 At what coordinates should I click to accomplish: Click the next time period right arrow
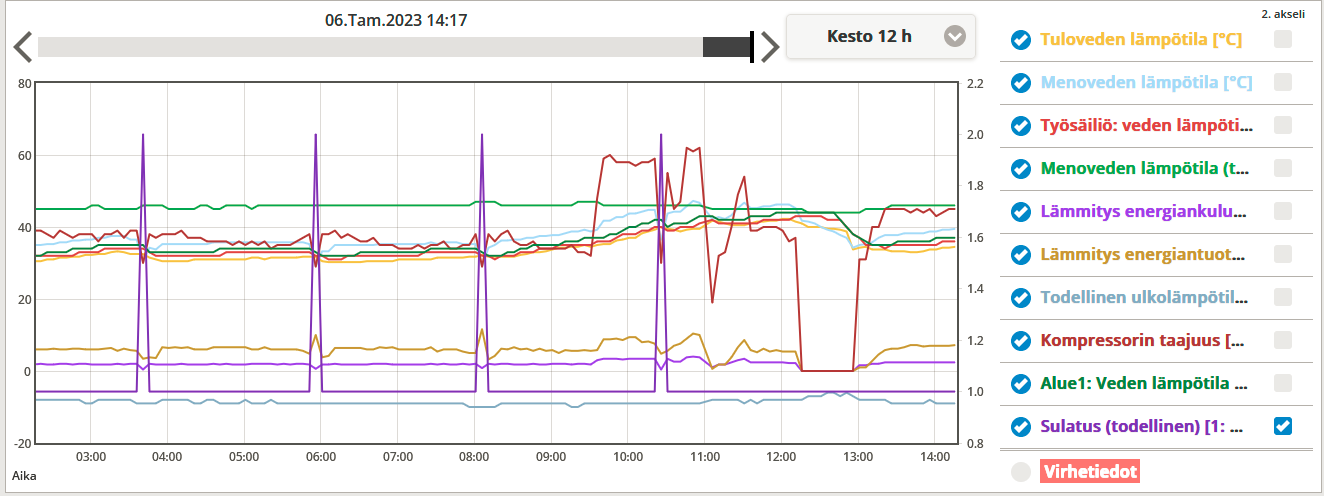(x=769, y=47)
